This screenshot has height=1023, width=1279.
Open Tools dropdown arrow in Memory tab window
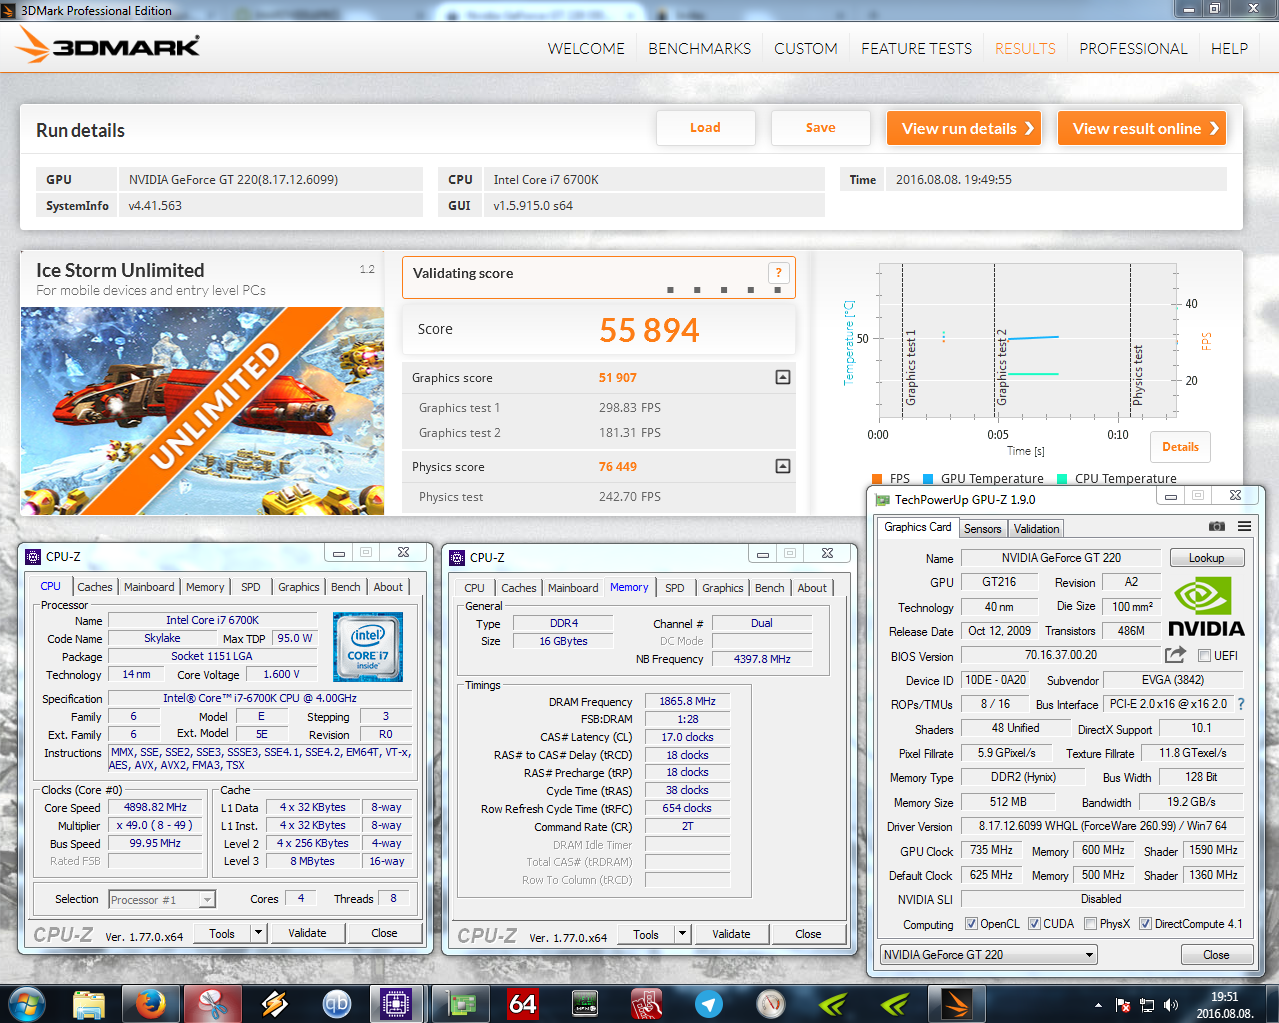pos(682,934)
